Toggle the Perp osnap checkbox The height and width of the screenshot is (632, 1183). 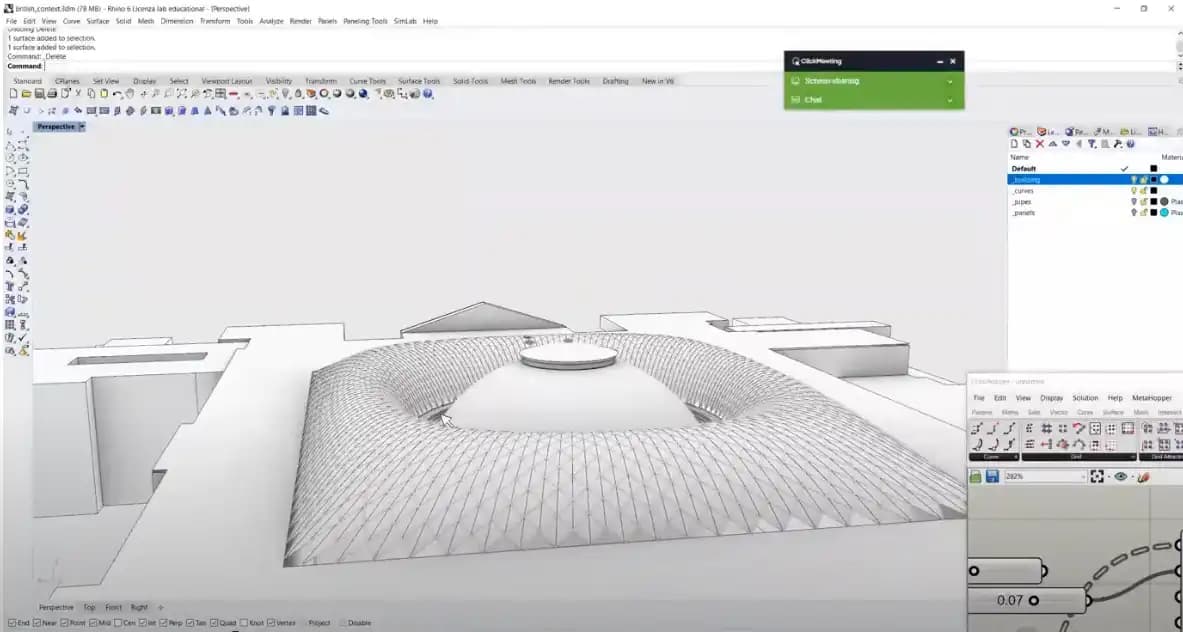[x=164, y=623]
